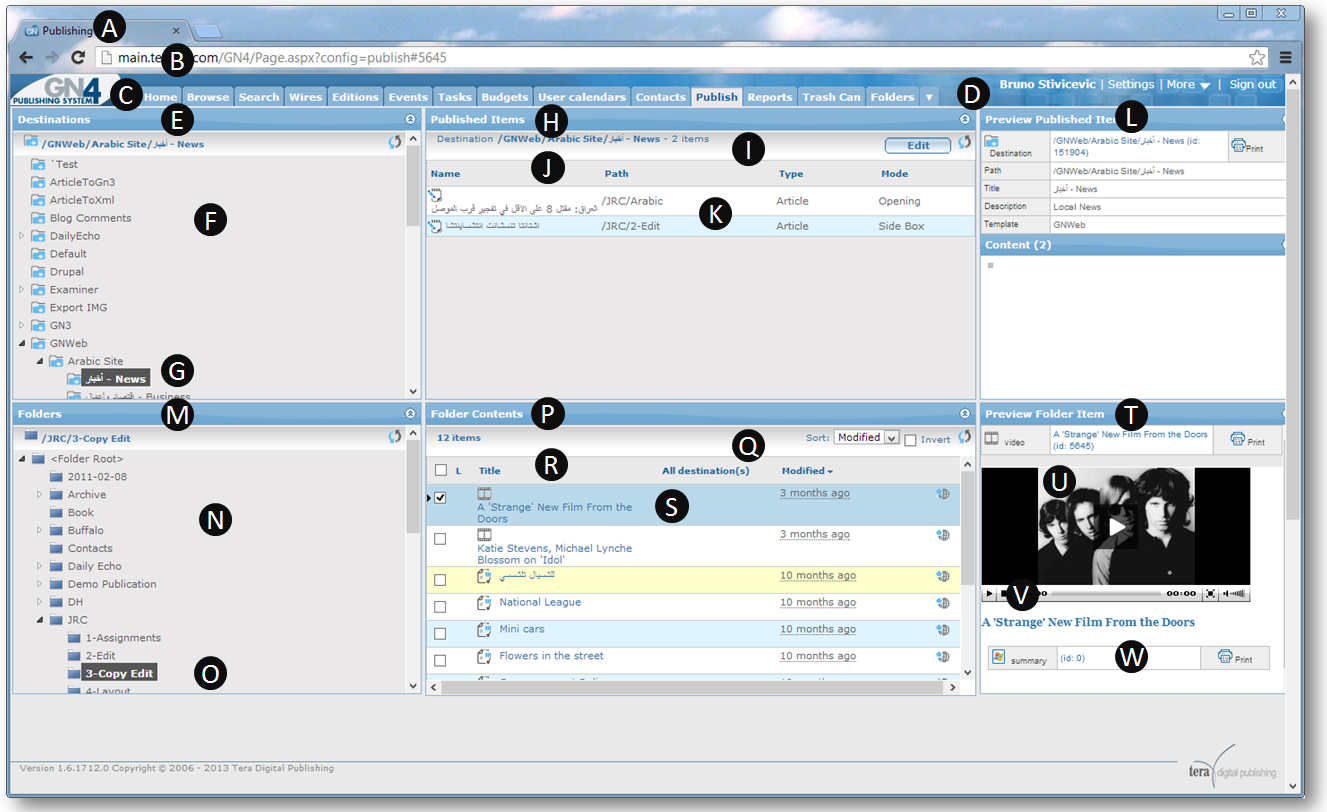Click publish globe icon for 'Strange' New Film row
This screenshot has width=1327, height=812.
point(942,494)
